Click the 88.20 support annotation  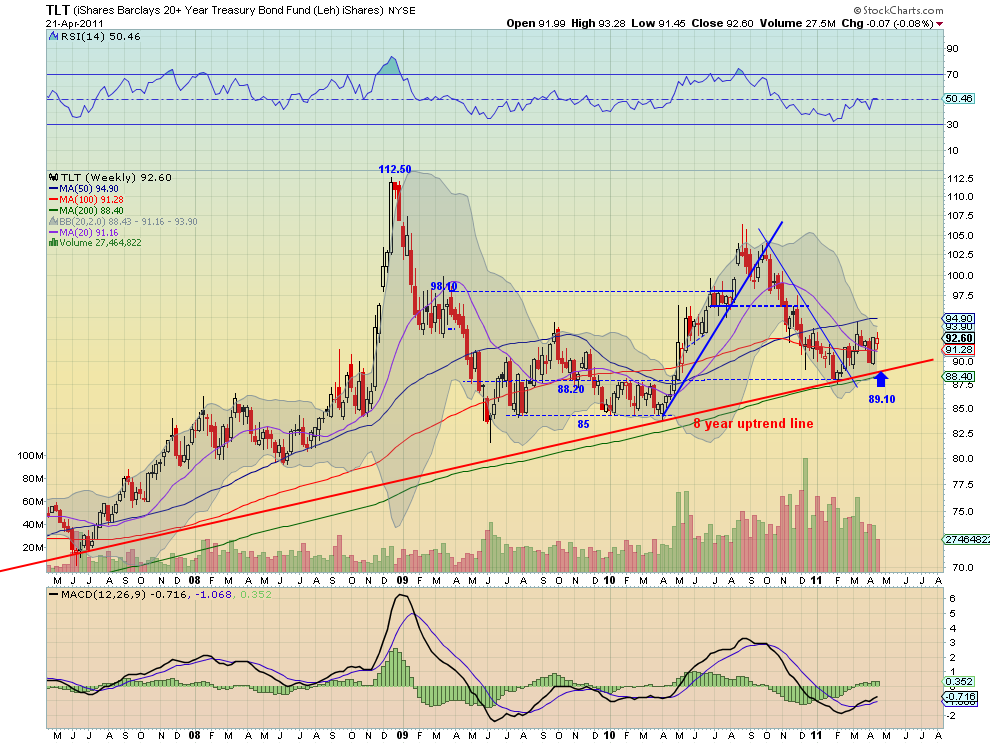click(571, 389)
